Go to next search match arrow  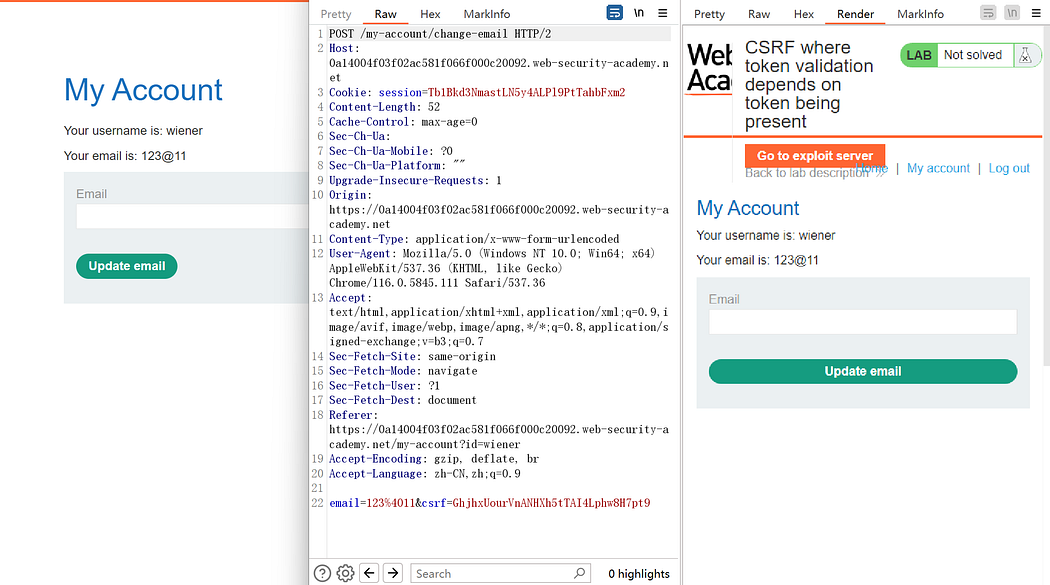click(x=393, y=573)
